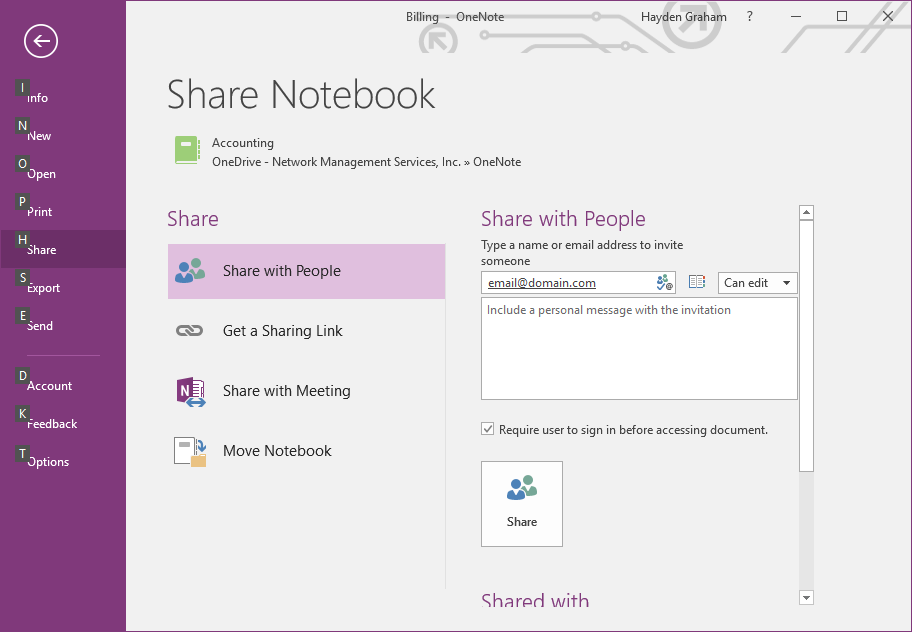Go back using the circular arrow button

pyautogui.click(x=41, y=41)
